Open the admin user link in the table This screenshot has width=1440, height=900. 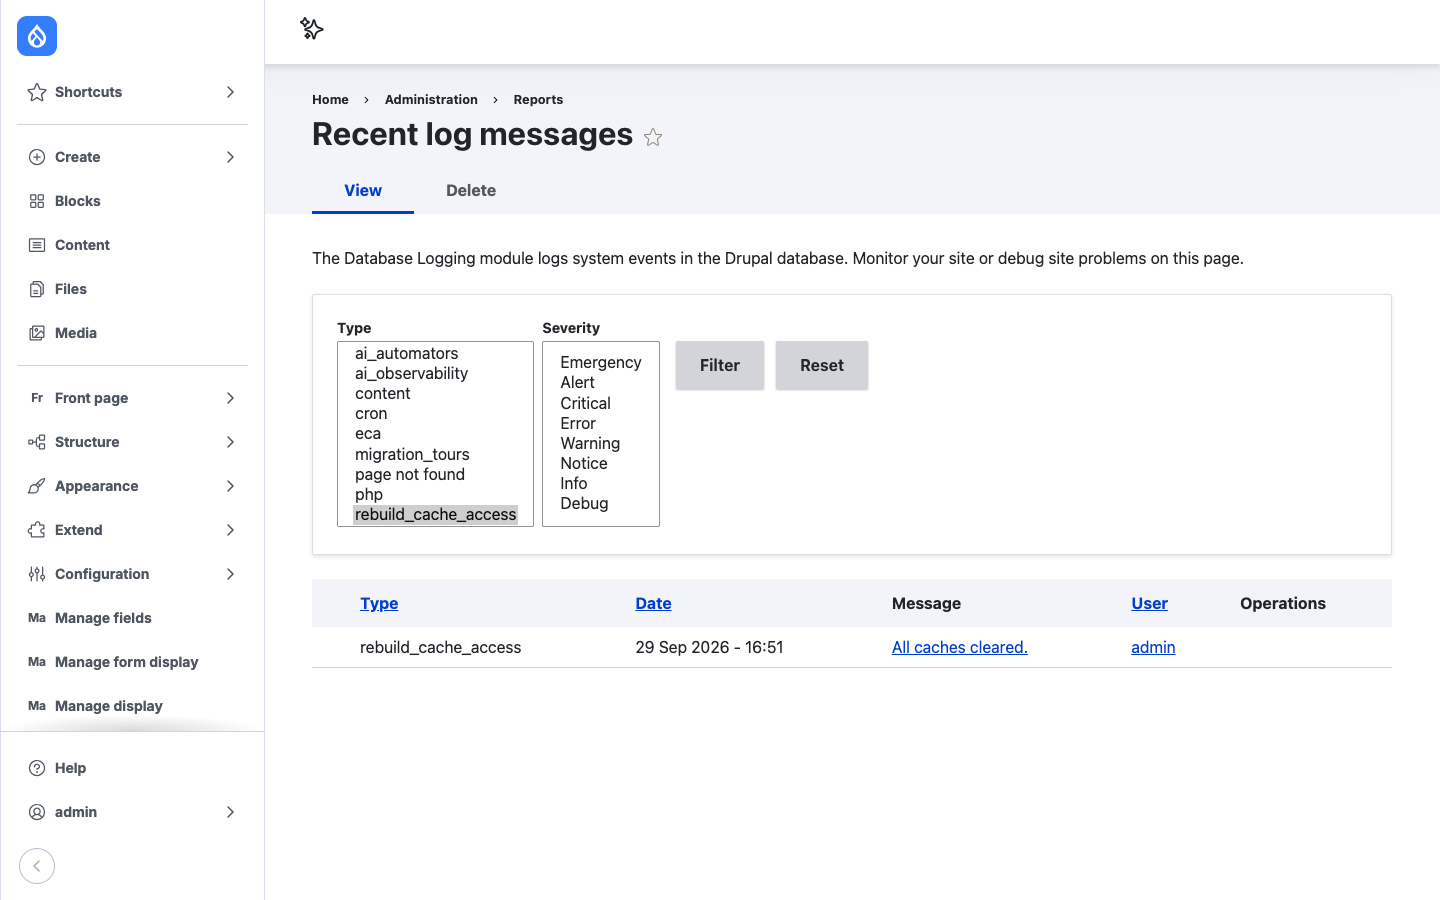pos(1153,647)
